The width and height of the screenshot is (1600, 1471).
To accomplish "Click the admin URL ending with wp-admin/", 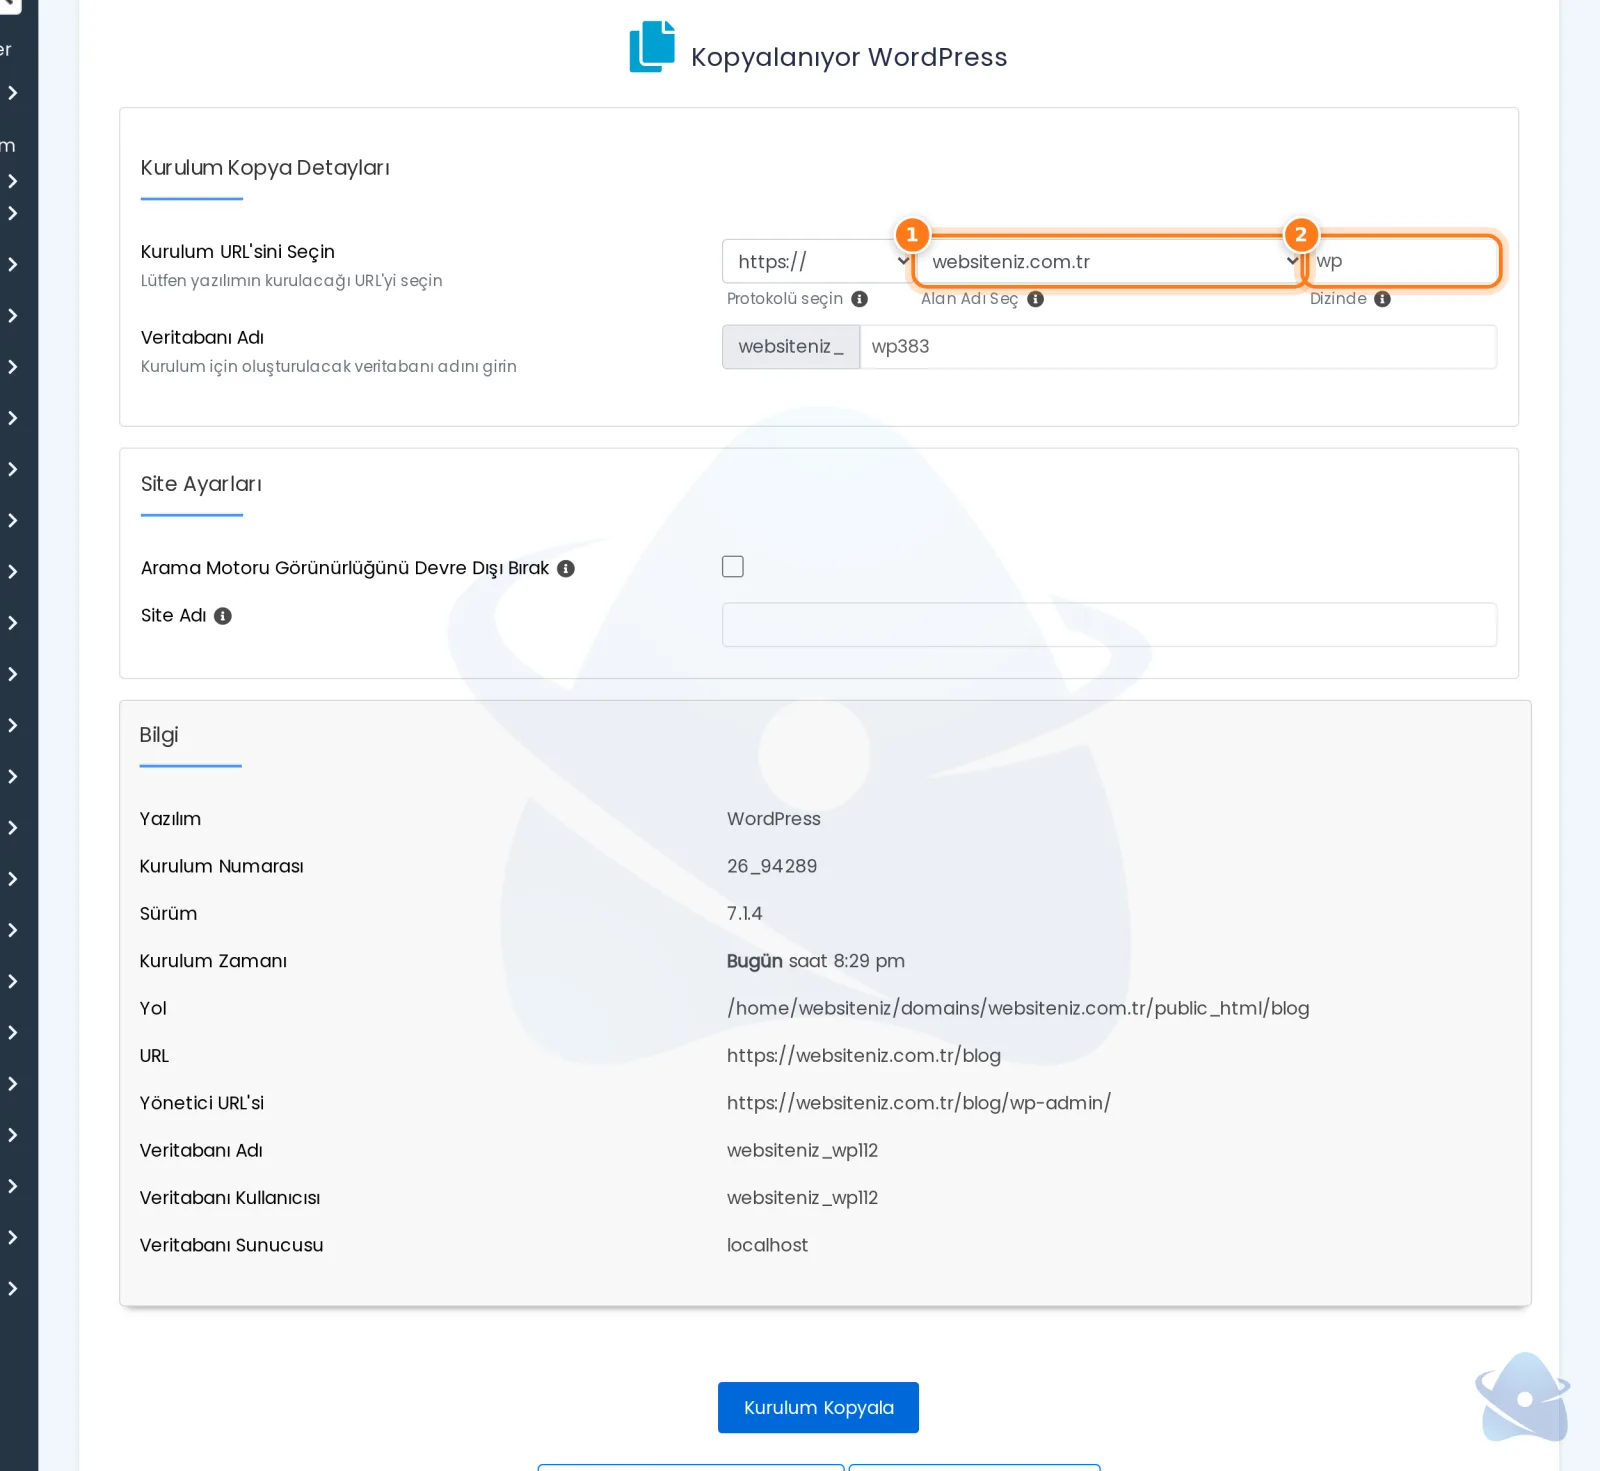I will tap(919, 1103).
